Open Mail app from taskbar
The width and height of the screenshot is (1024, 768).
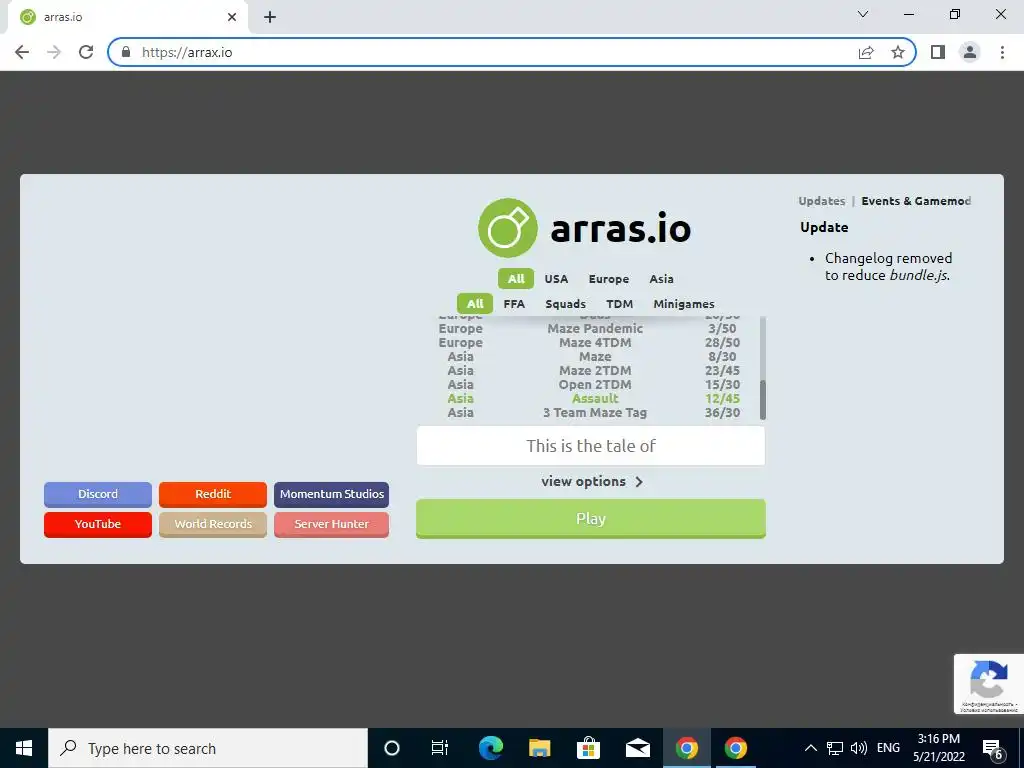(x=637, y=748)
